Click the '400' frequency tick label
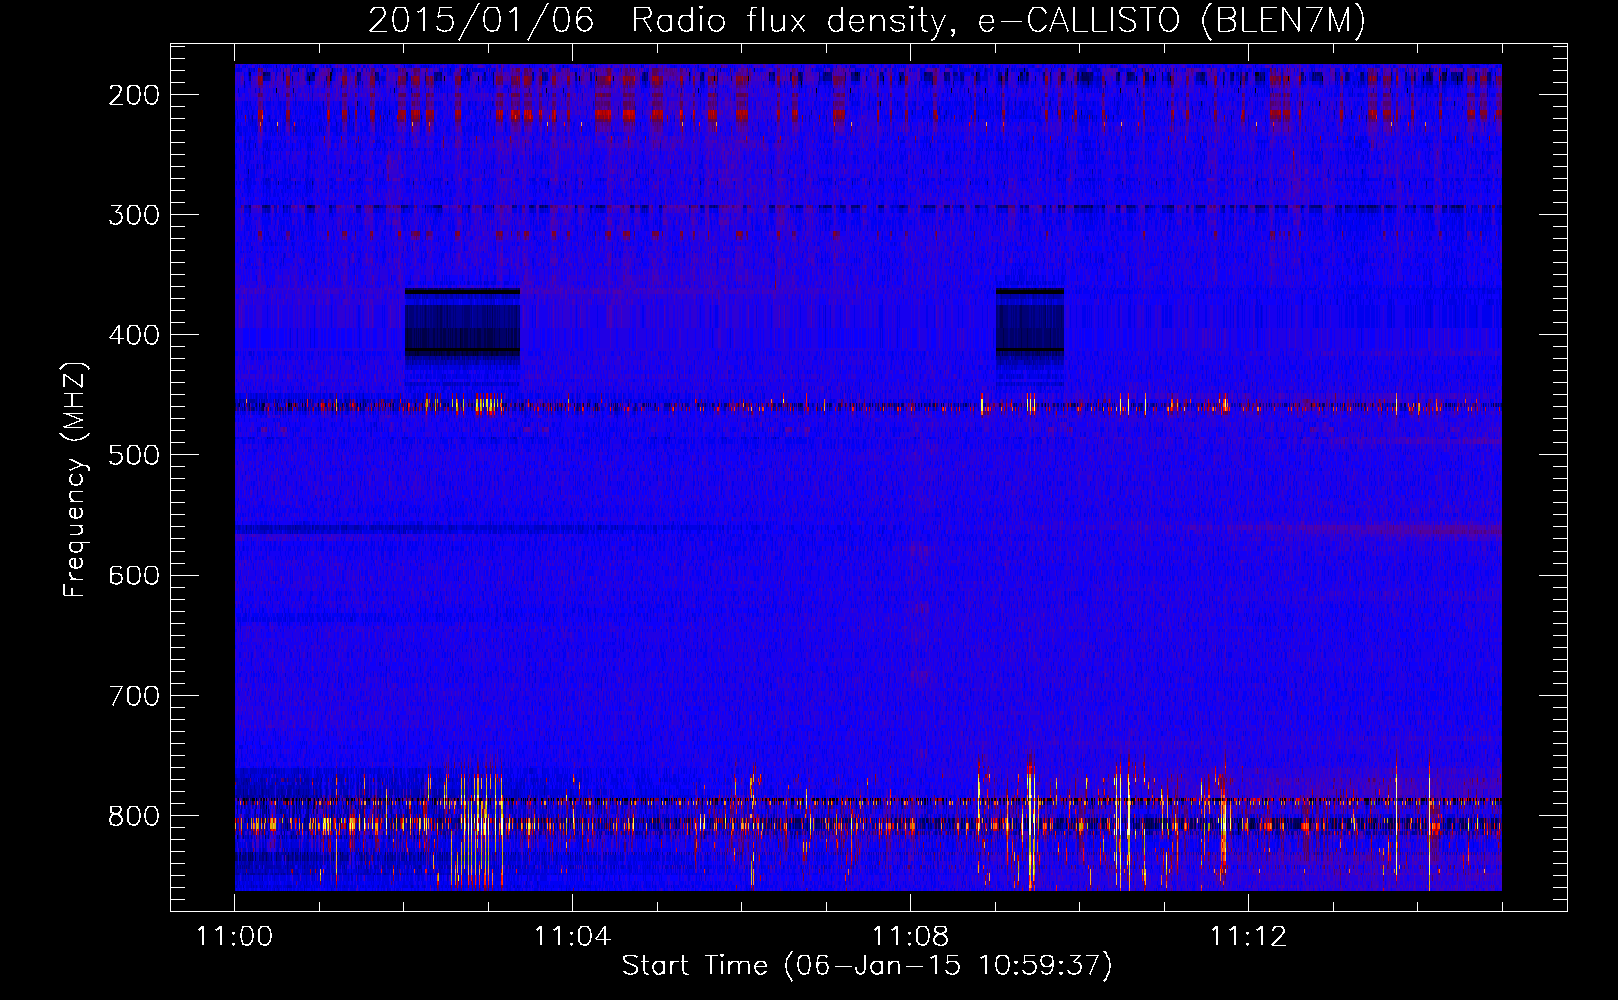 134,335
